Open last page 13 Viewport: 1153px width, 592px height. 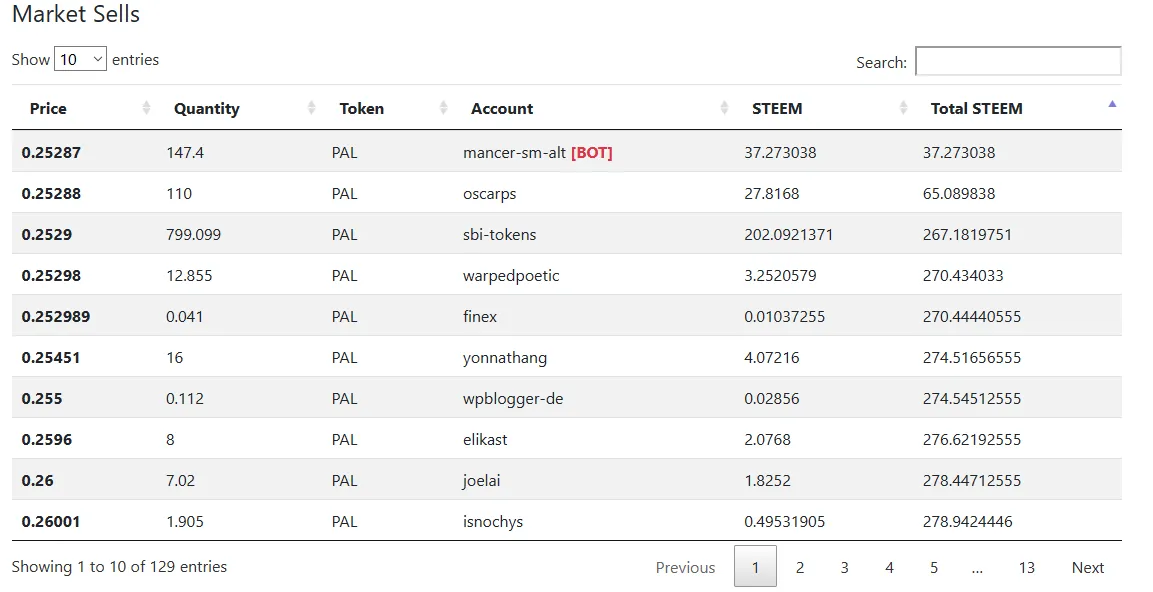tap(1027, 567)
